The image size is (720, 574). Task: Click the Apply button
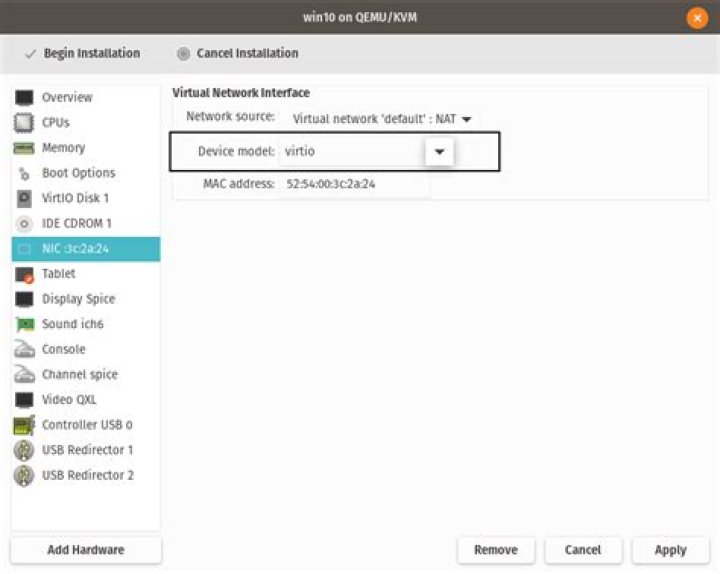pyautogui.click(x=670, y=550)
